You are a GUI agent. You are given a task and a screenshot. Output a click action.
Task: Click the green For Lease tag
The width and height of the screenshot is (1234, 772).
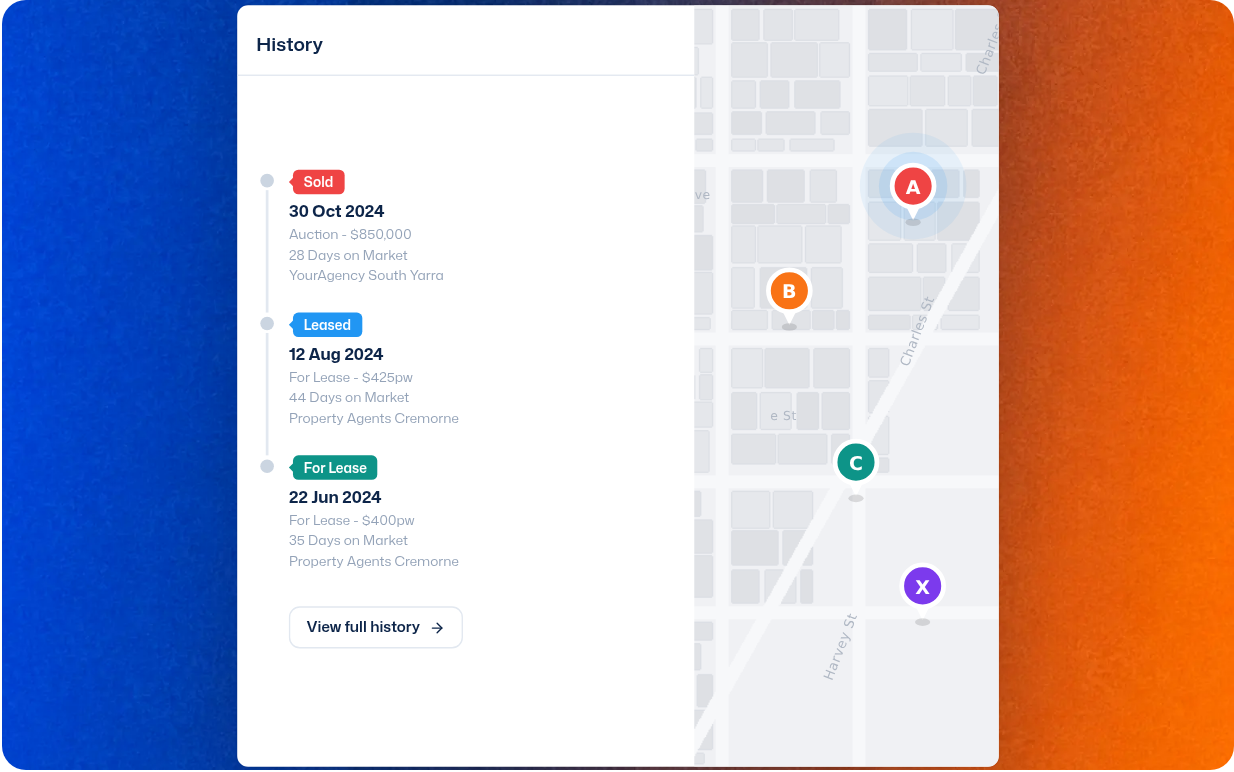tap(334, 468)
